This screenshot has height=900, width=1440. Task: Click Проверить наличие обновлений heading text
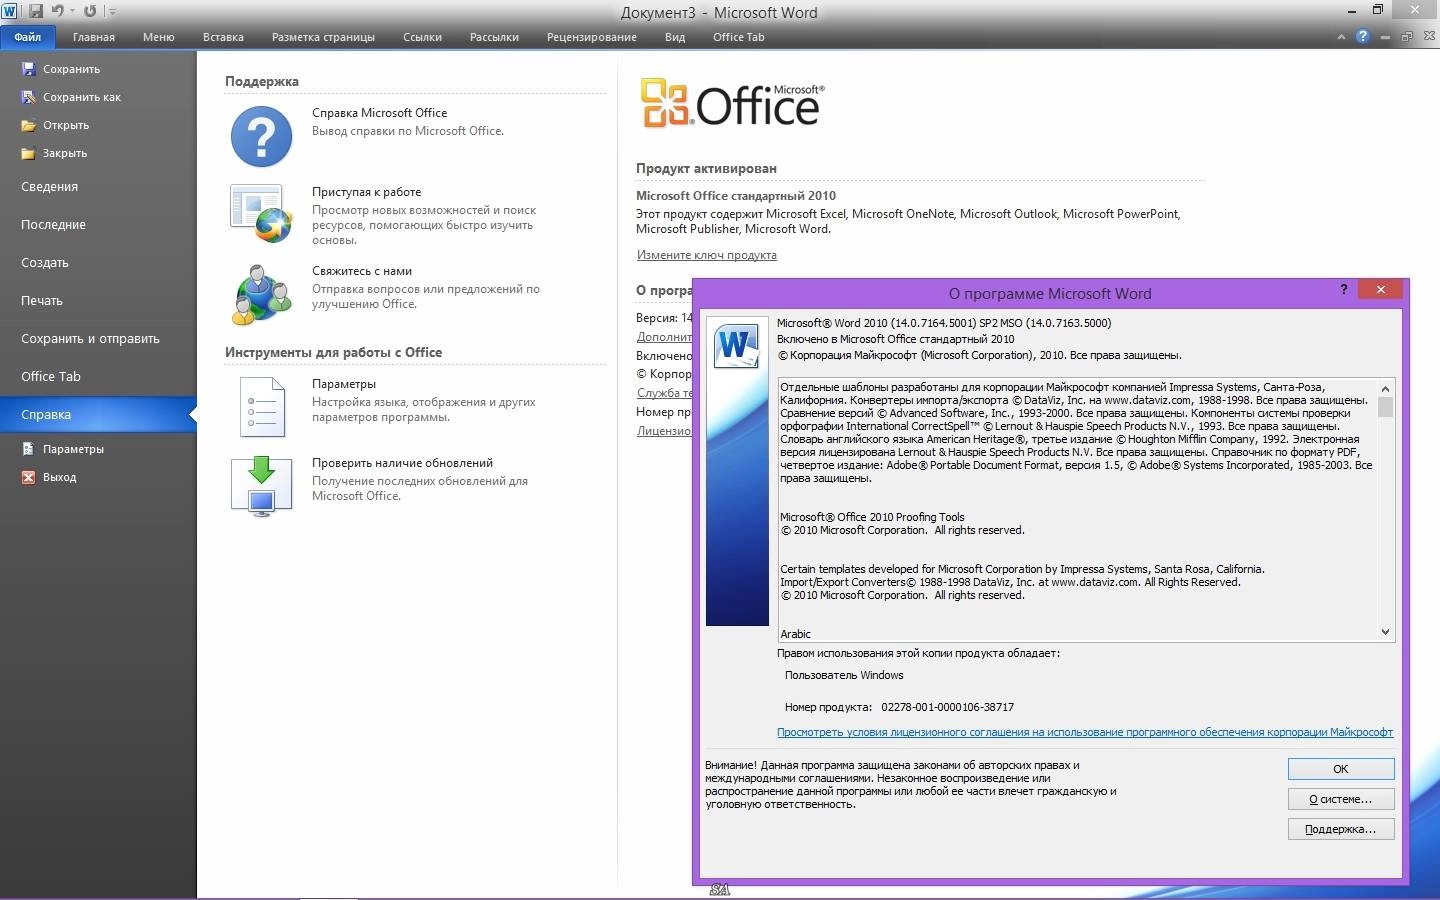pyautogui.click(x=402, y=463)
